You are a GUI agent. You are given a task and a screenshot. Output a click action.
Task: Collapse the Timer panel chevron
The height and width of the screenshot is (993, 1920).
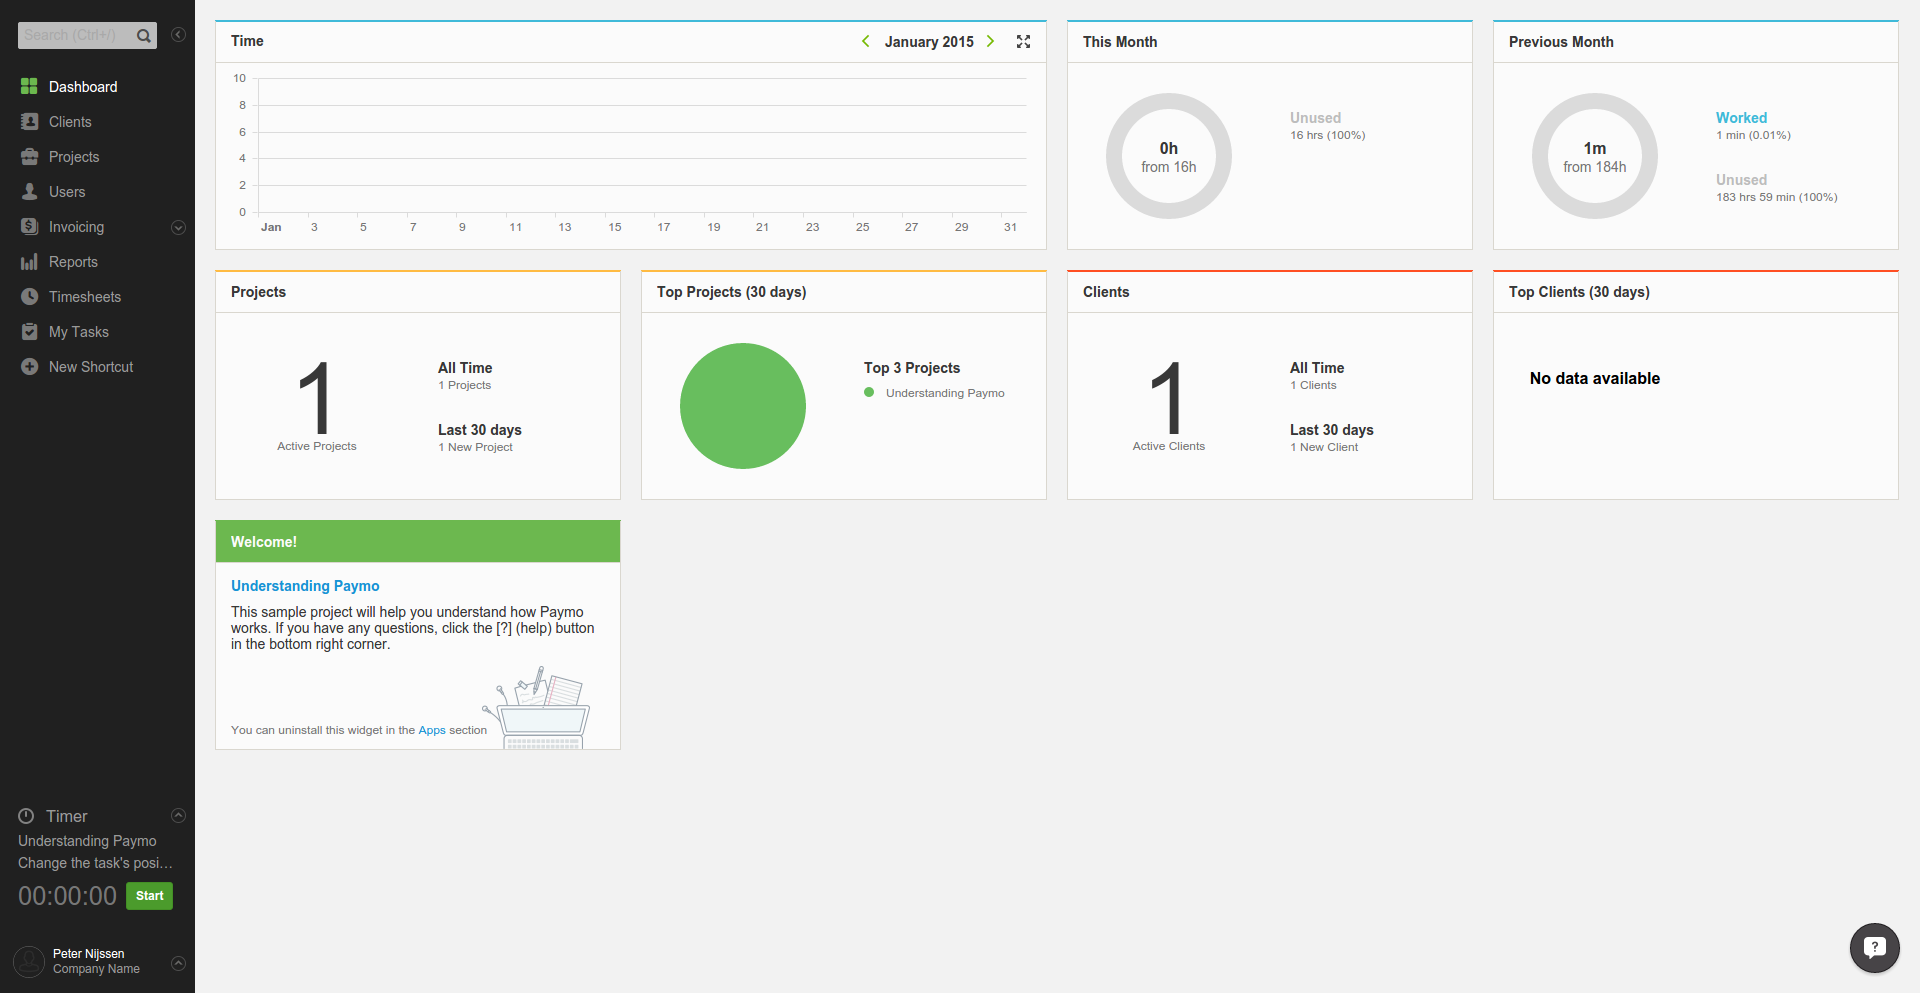click(x=178, y=815)
